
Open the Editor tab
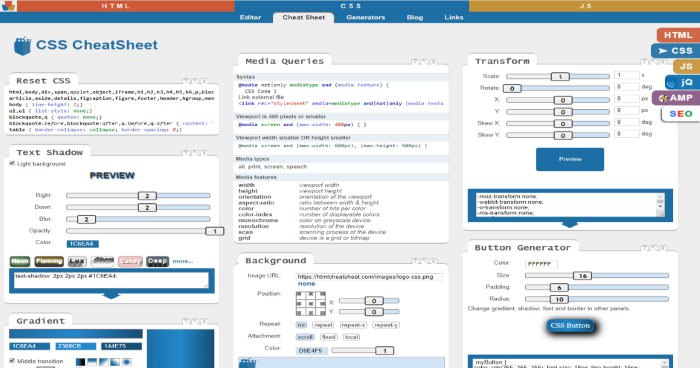point(250,17)
